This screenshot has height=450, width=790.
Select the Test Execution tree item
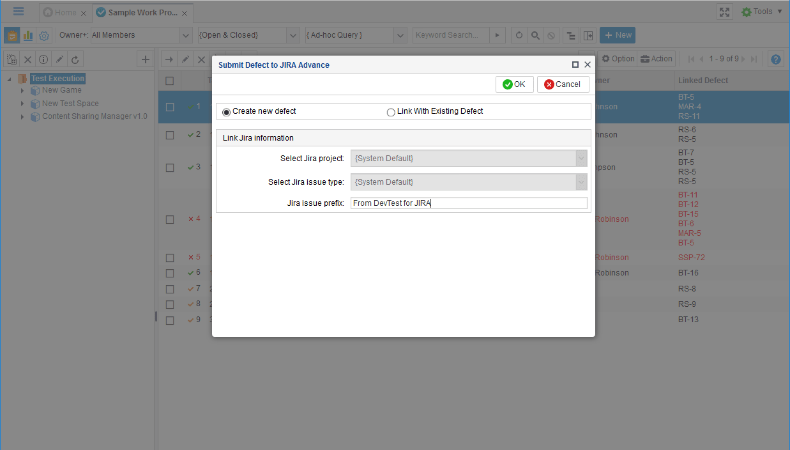pos(58,79)
